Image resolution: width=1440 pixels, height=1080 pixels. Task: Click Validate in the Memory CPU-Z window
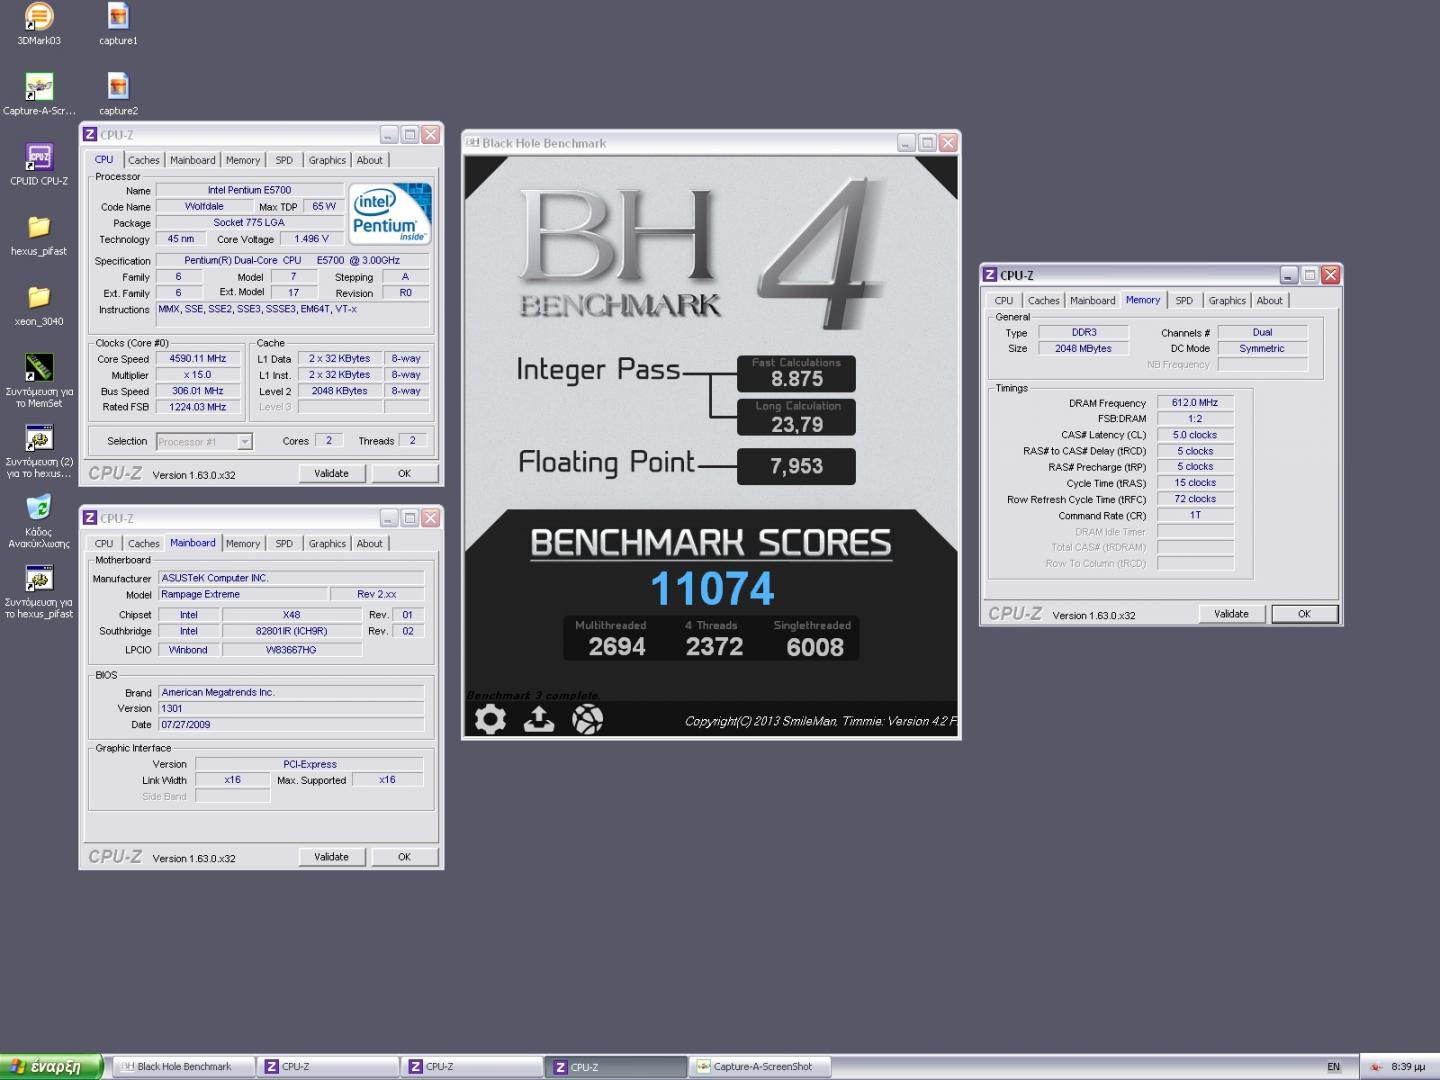(1231, 614)
